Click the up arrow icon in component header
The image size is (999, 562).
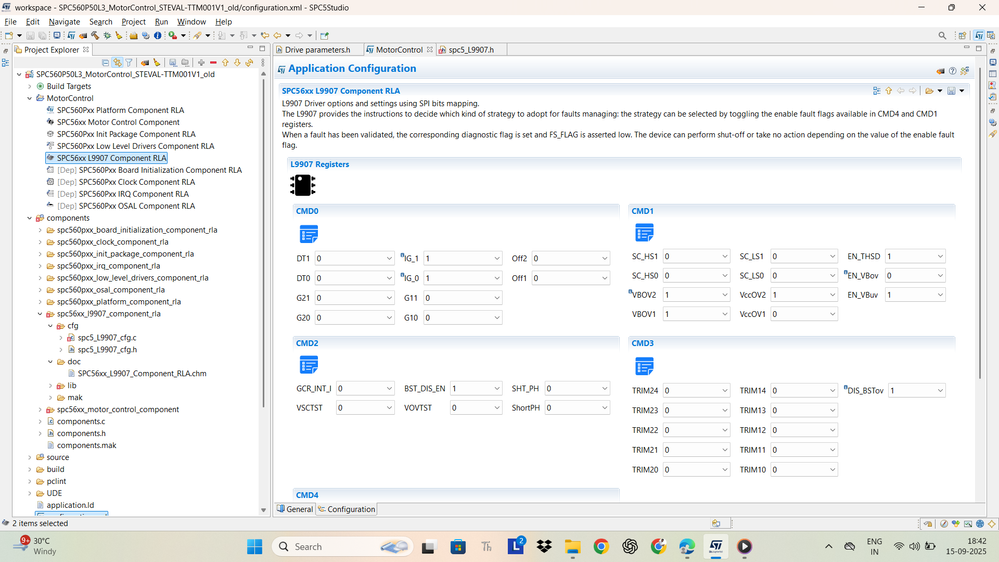(889, 91)
